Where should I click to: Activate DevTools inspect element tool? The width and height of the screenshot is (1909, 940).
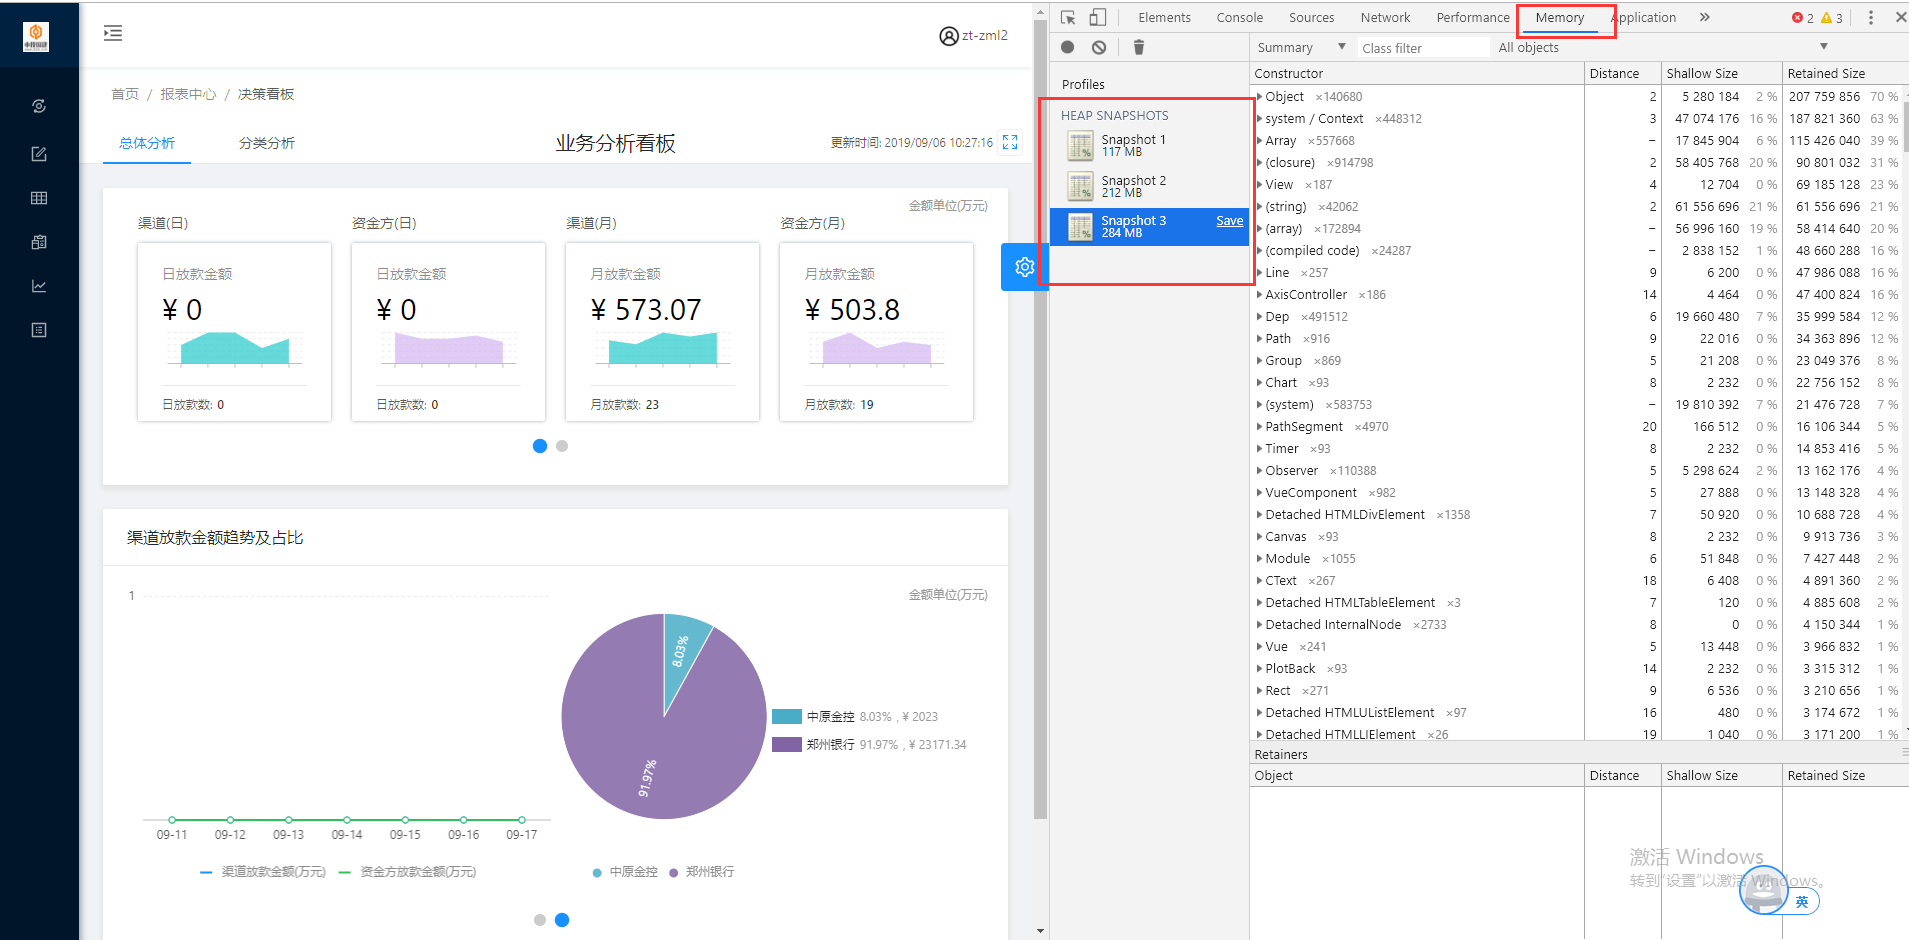coord(1068,18)
